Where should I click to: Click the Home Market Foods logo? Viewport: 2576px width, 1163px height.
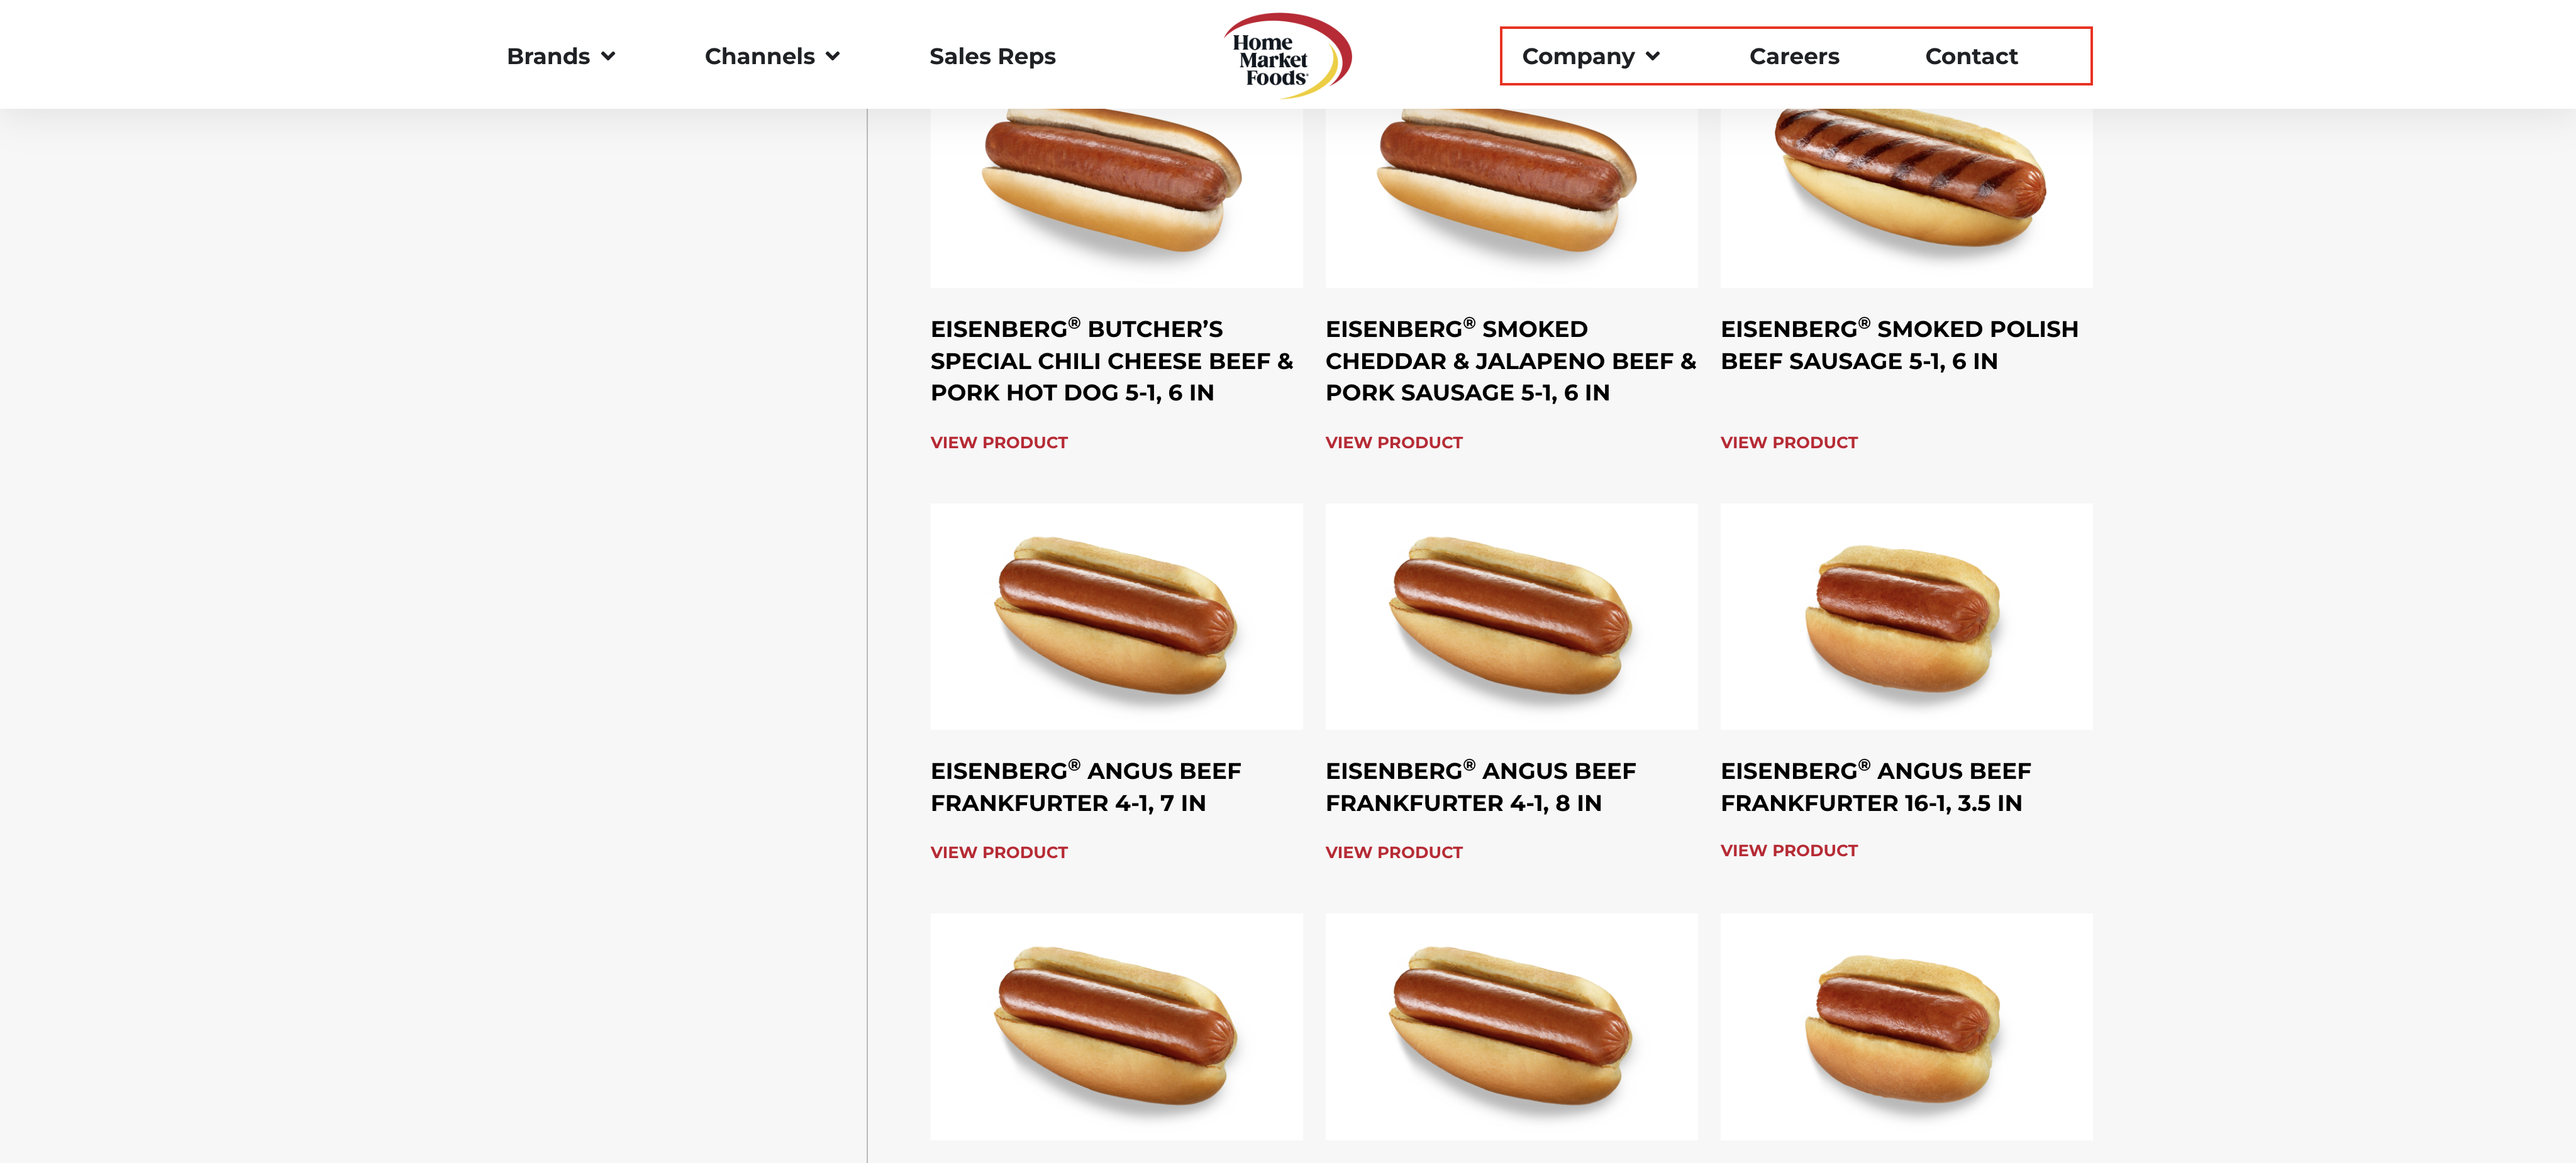1287,55
